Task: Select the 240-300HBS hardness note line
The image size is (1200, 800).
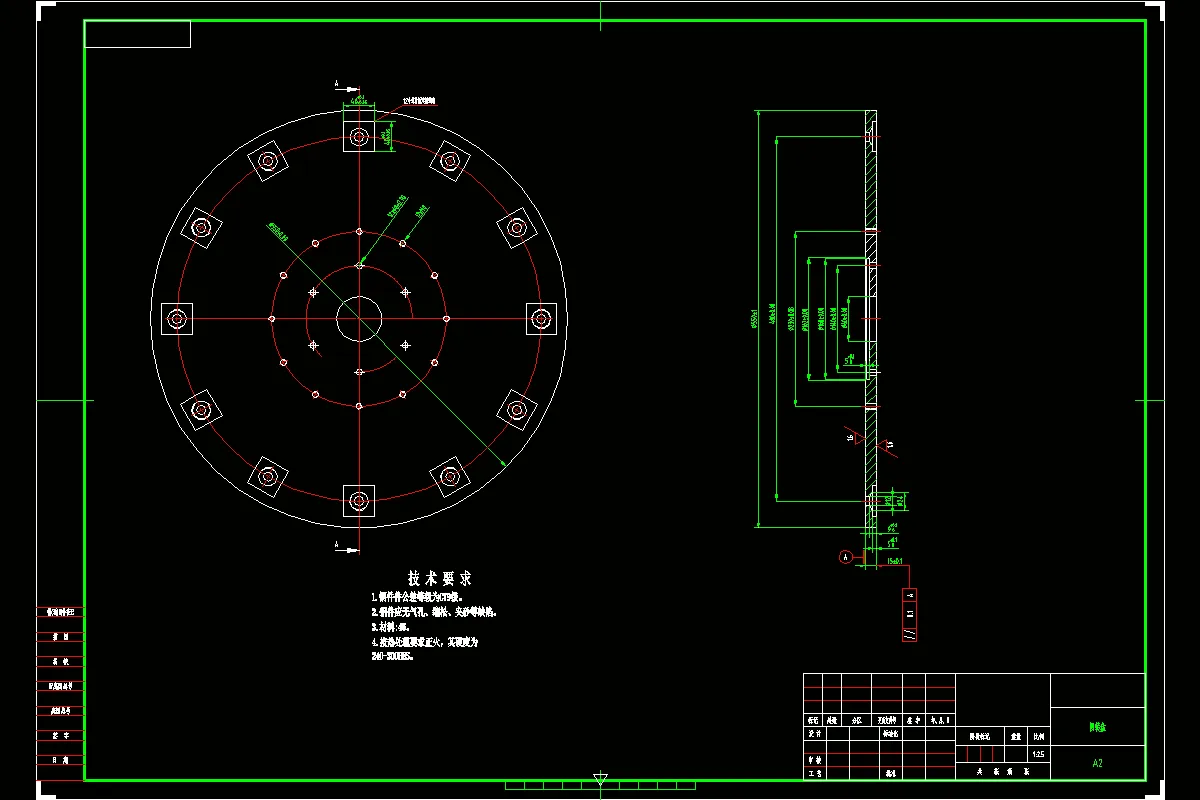Action: pos(392,658)
